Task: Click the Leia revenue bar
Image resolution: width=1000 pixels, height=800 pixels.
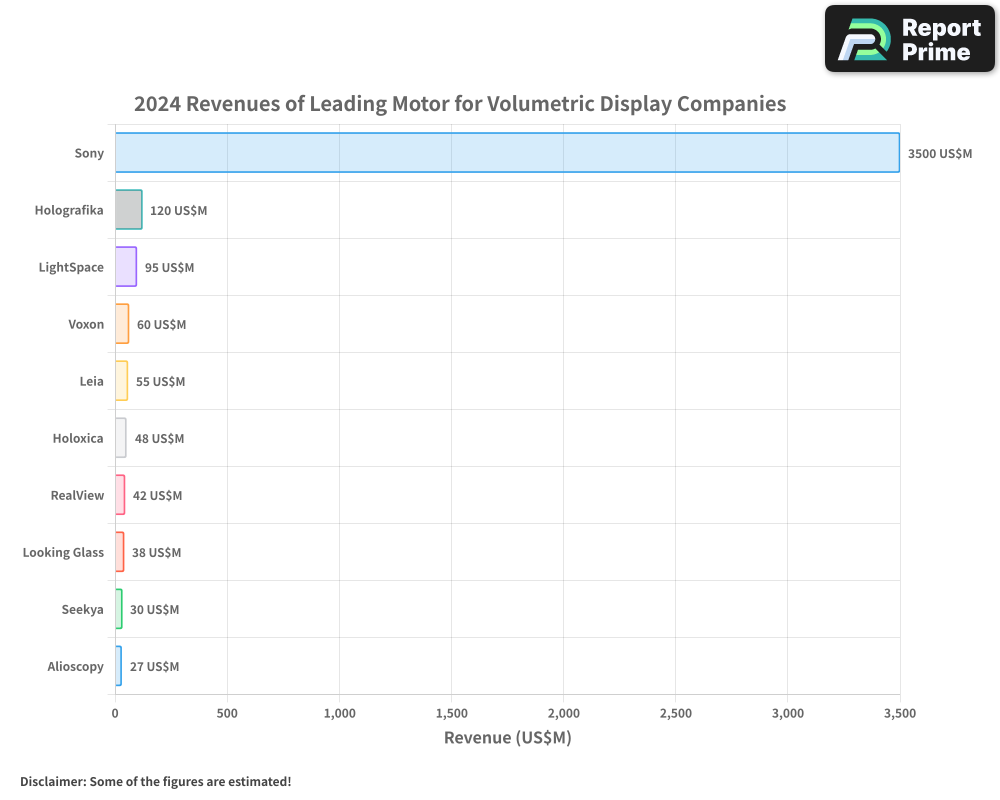Action: [120, 381]
